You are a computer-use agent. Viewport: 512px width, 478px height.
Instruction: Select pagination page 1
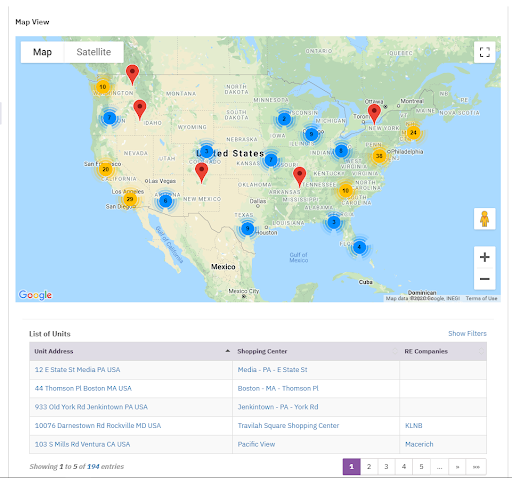351,467
